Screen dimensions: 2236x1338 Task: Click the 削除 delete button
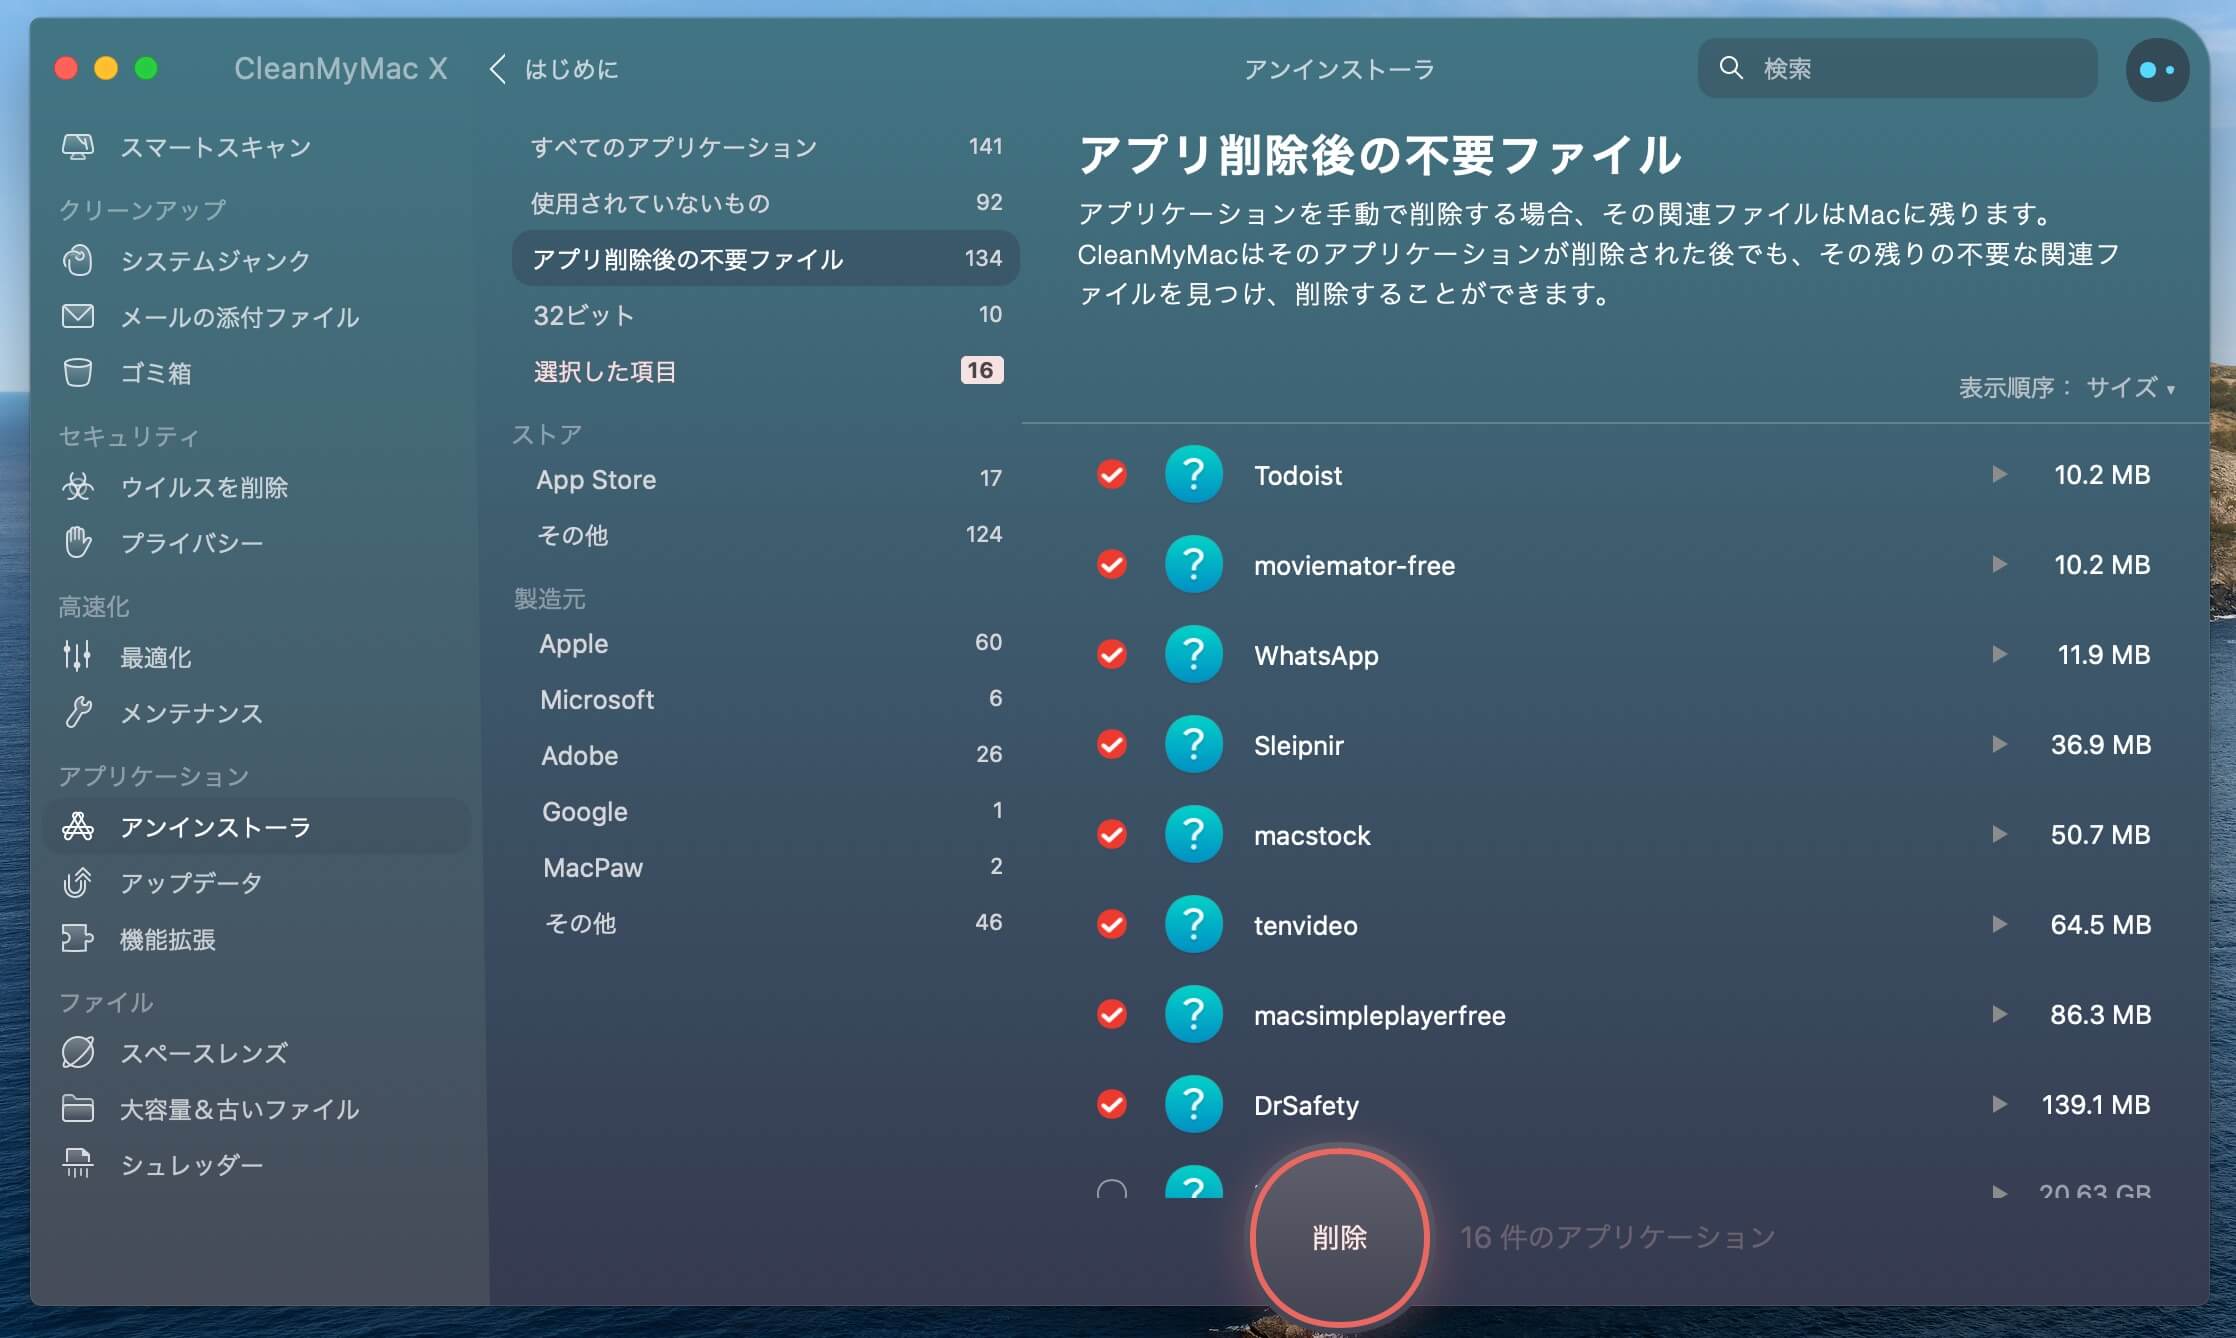1338,1238
